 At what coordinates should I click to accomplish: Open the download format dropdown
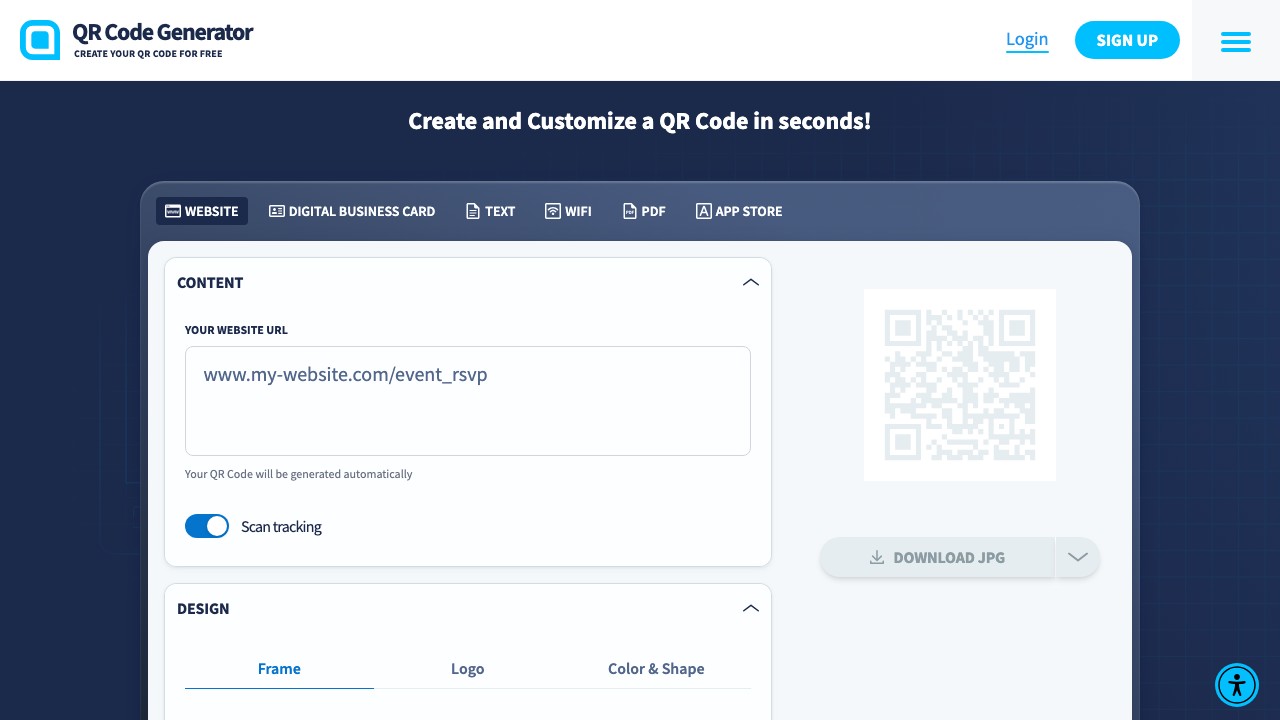(x=1077, y=557)
